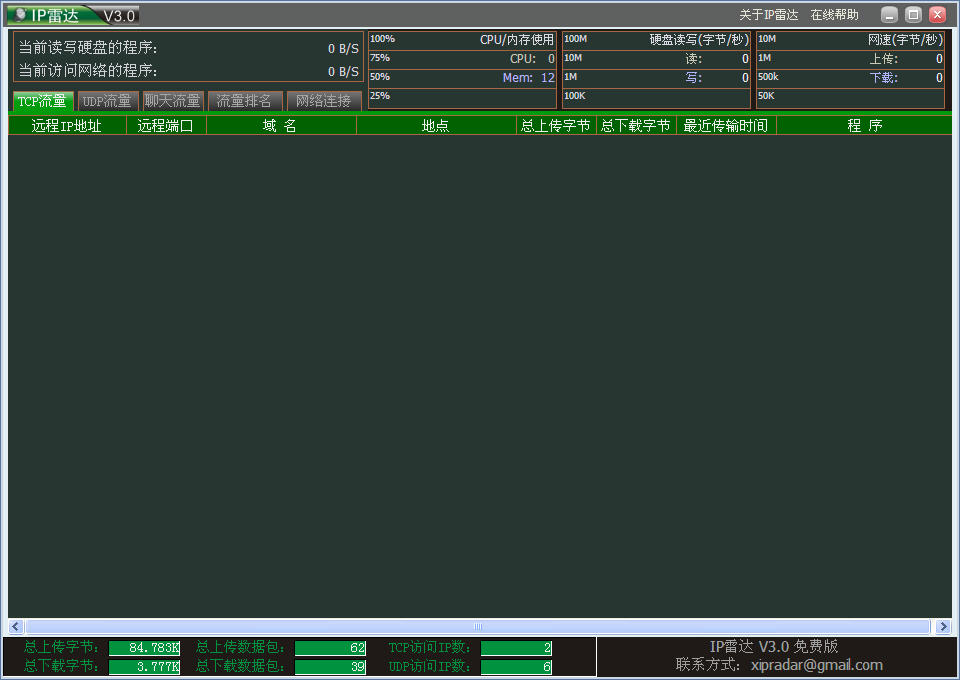Screen dimensions: 960x680
Task: Maximize the IP雷达 window
Action: point(913,15)
